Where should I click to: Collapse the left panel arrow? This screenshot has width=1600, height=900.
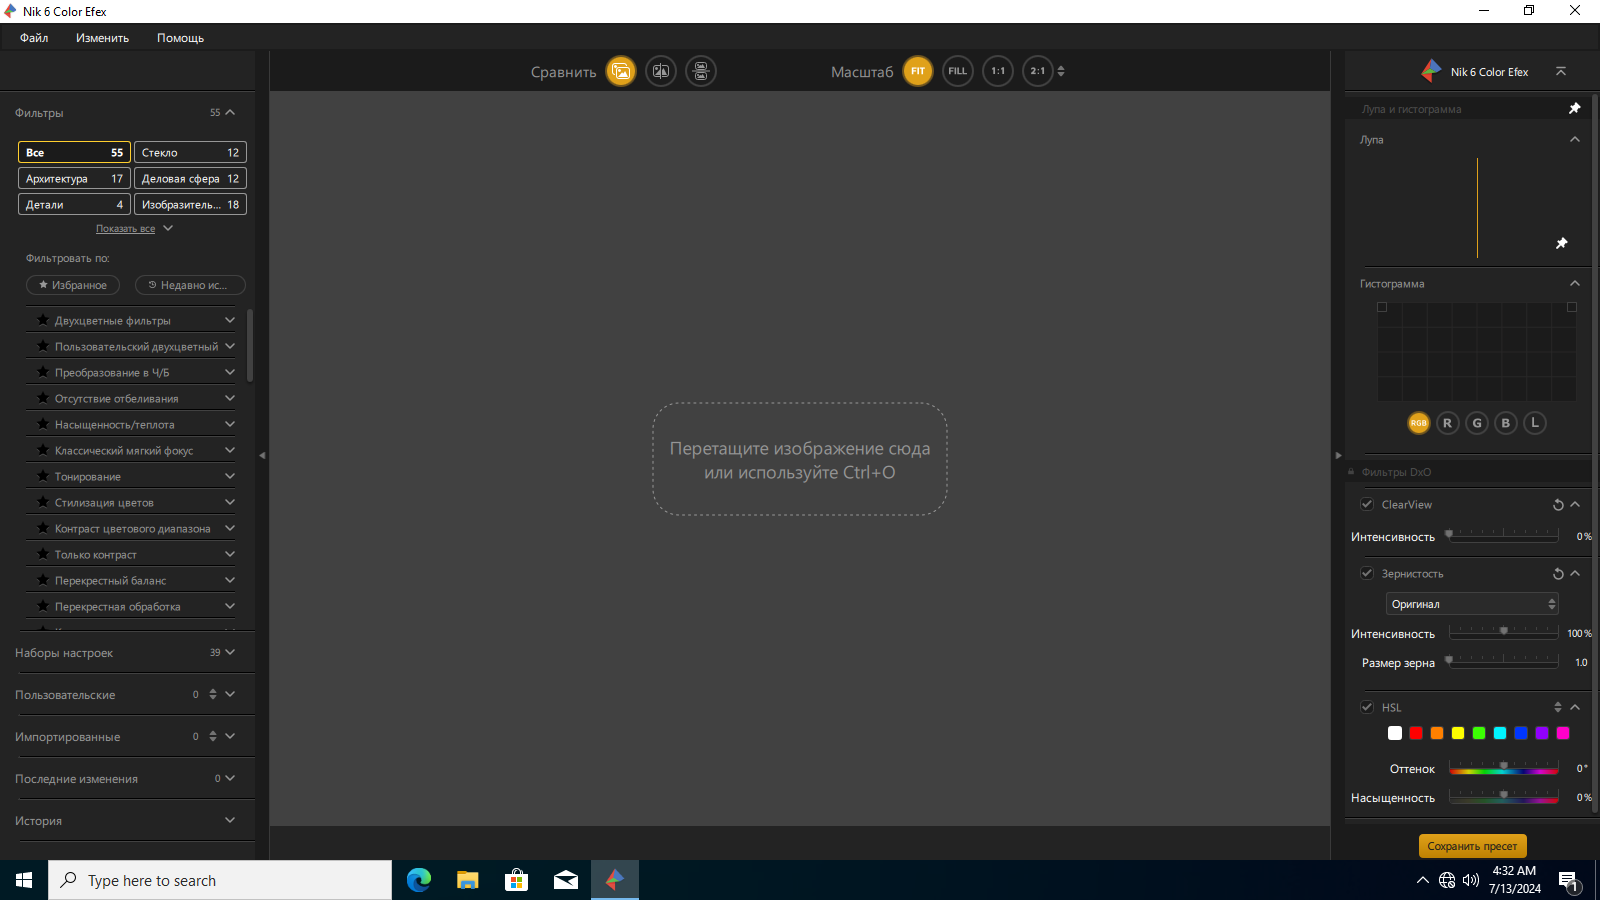point(262,455)
